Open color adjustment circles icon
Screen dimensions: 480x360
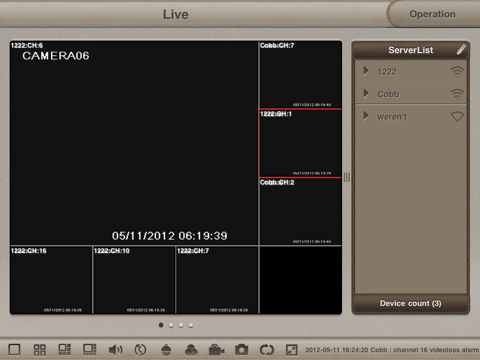pos(191,350)
